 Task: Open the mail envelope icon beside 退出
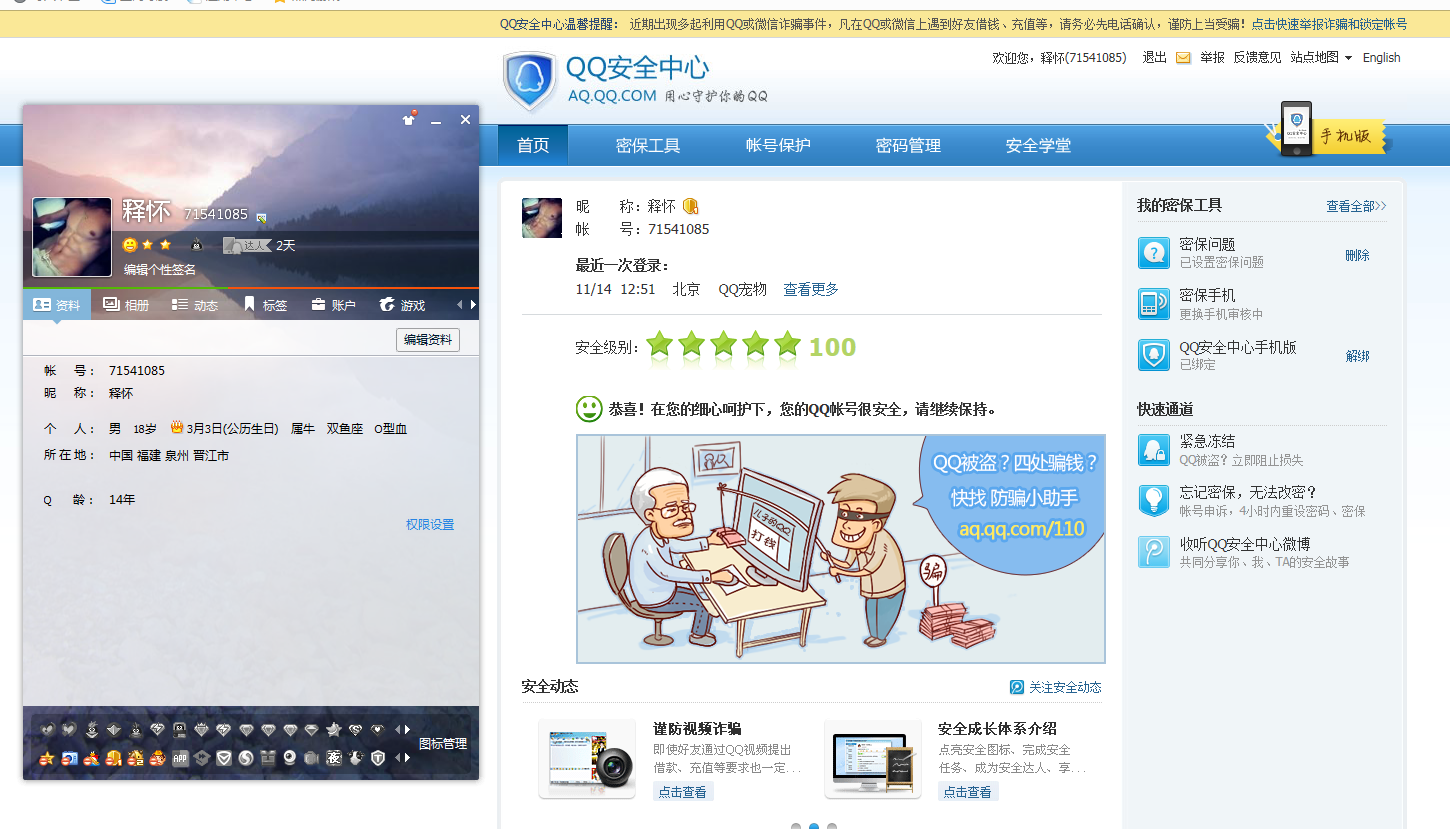click(1183, 58)
